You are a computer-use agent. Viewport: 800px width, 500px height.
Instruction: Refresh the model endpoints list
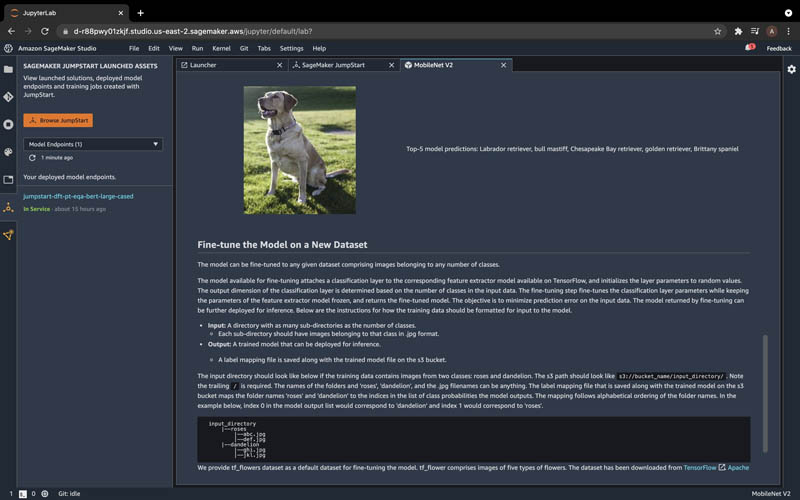[x=32, y=158]
